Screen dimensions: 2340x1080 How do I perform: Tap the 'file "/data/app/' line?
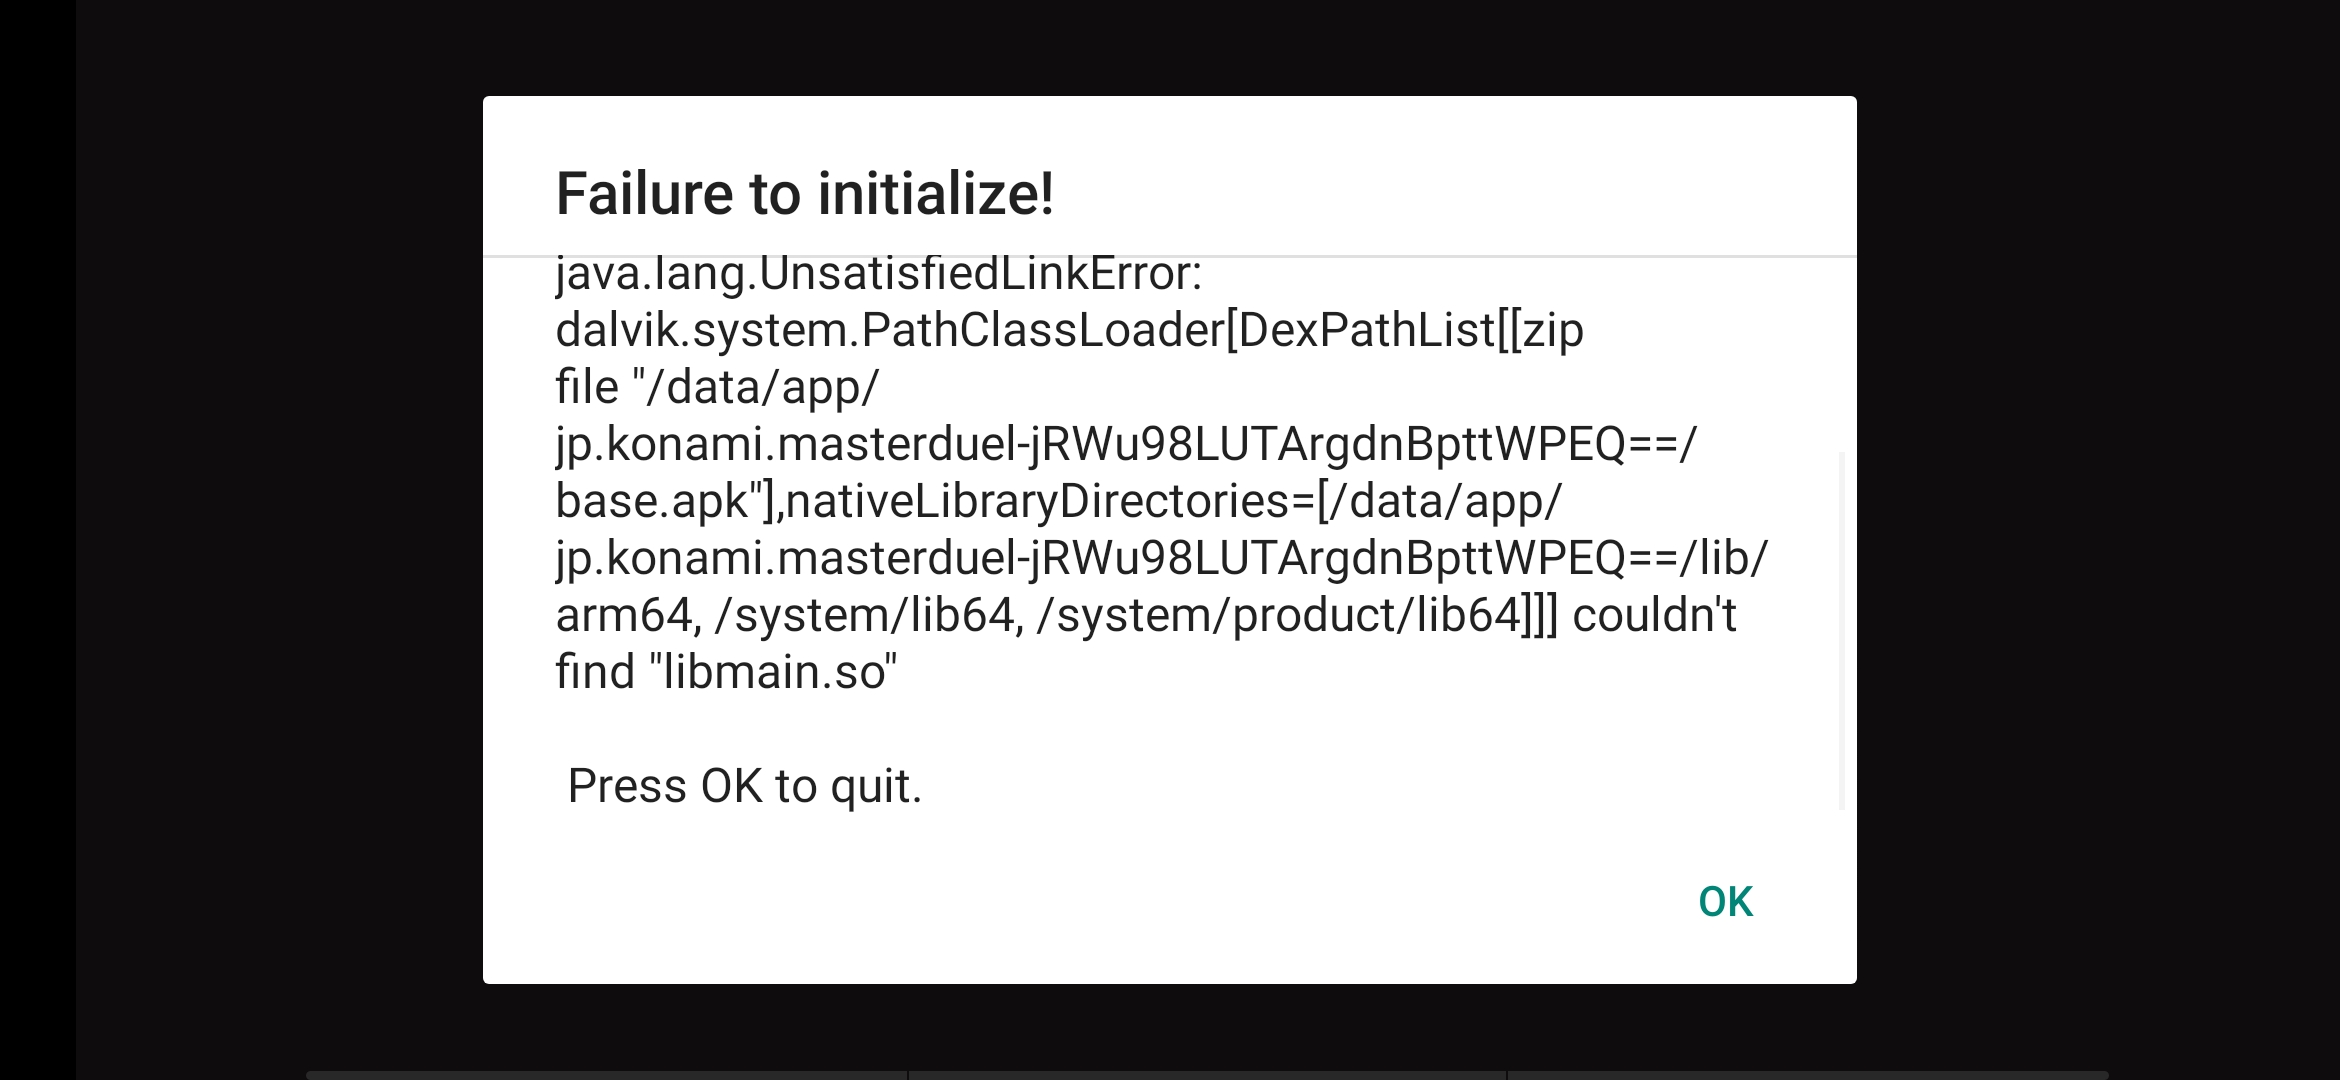(717, 387)
